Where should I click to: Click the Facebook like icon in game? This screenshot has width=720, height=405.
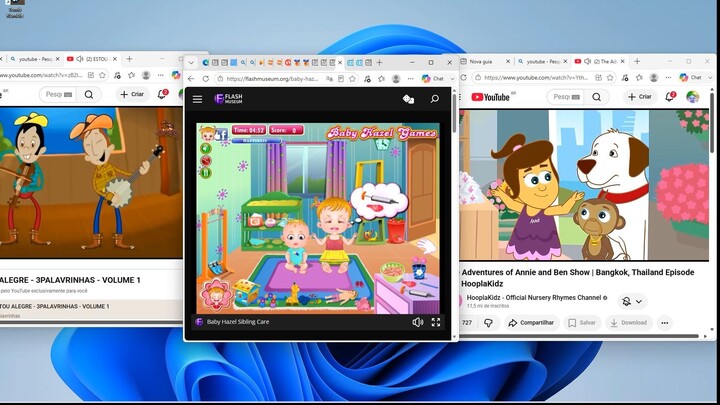coord(221,135)
